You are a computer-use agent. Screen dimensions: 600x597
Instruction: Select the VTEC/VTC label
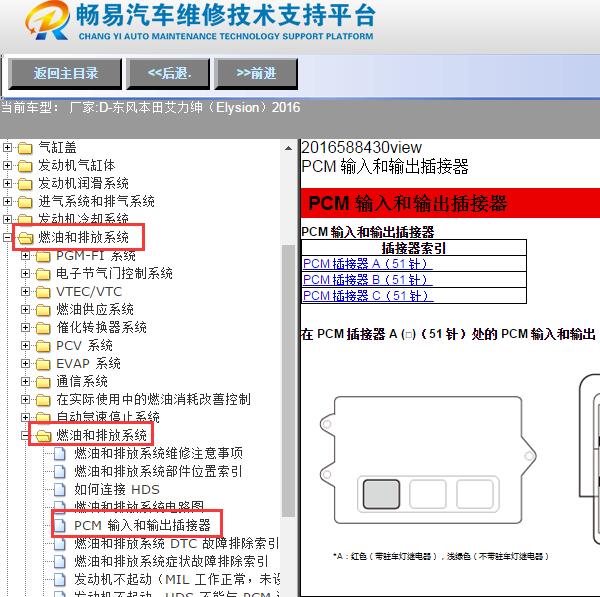(89, 291)
